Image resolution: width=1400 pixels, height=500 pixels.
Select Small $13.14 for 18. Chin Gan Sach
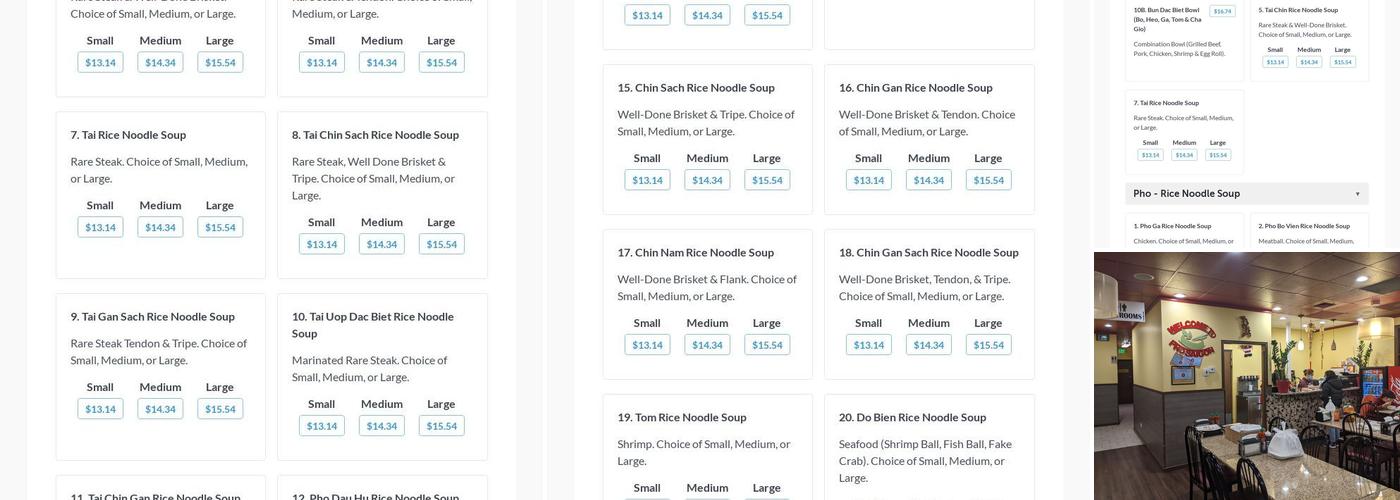coord(868,345)
